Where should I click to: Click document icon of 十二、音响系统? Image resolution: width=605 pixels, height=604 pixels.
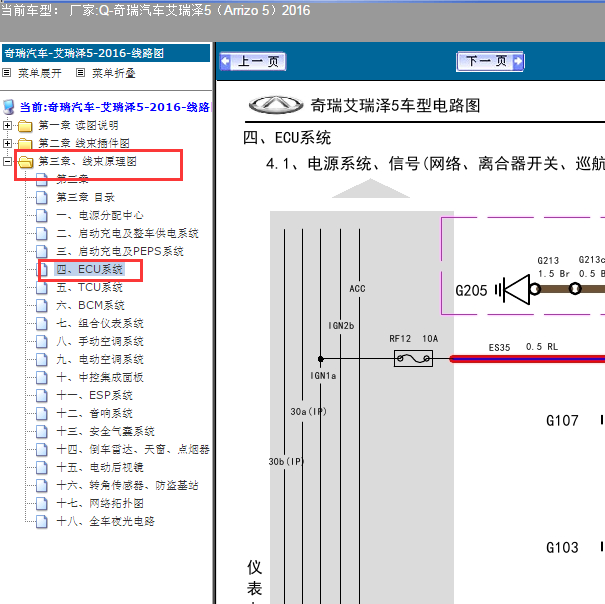tap(42, 413)
